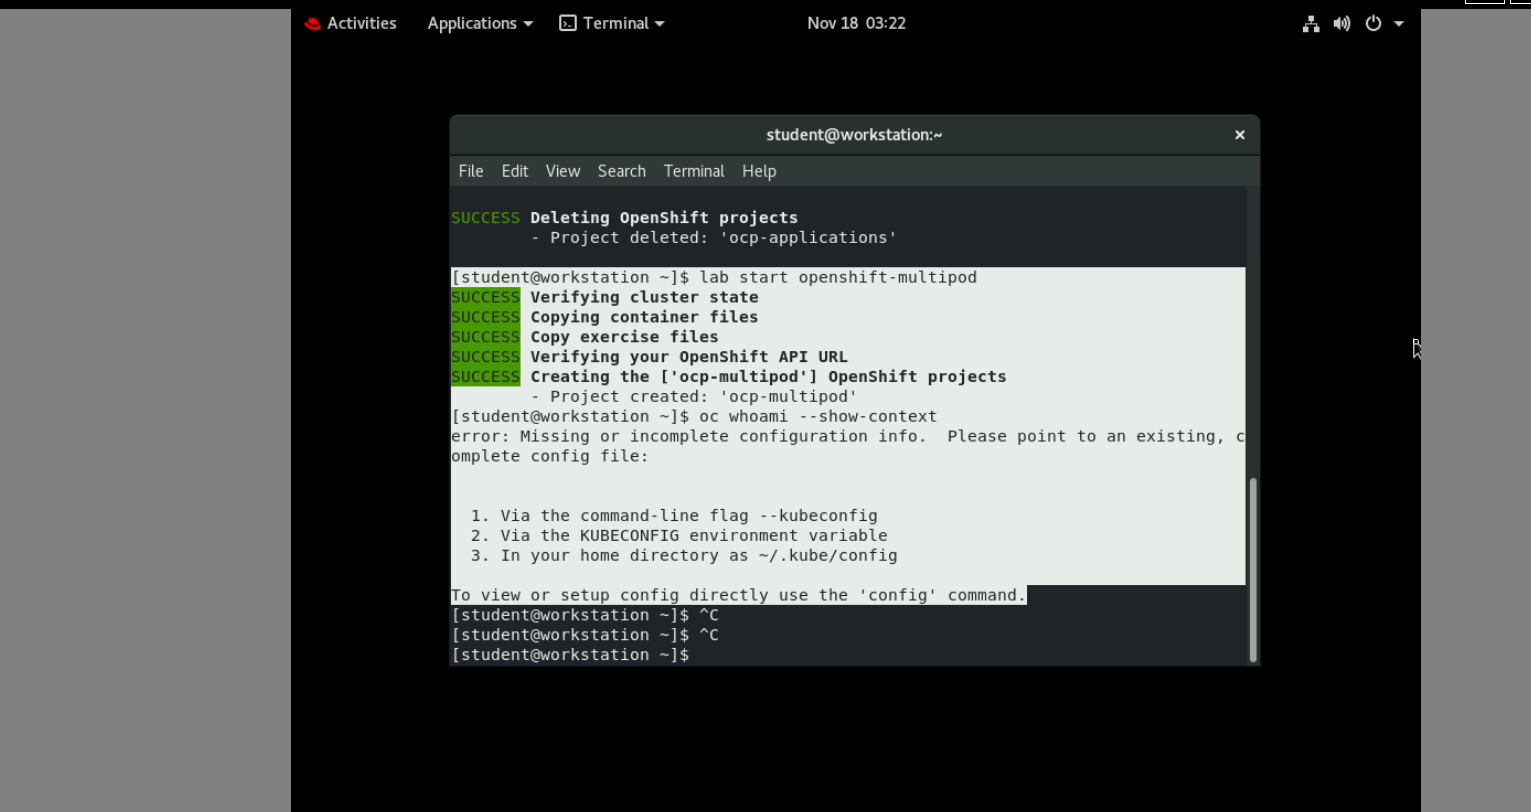
Task: Open the View menu
Action: (562, 171)
